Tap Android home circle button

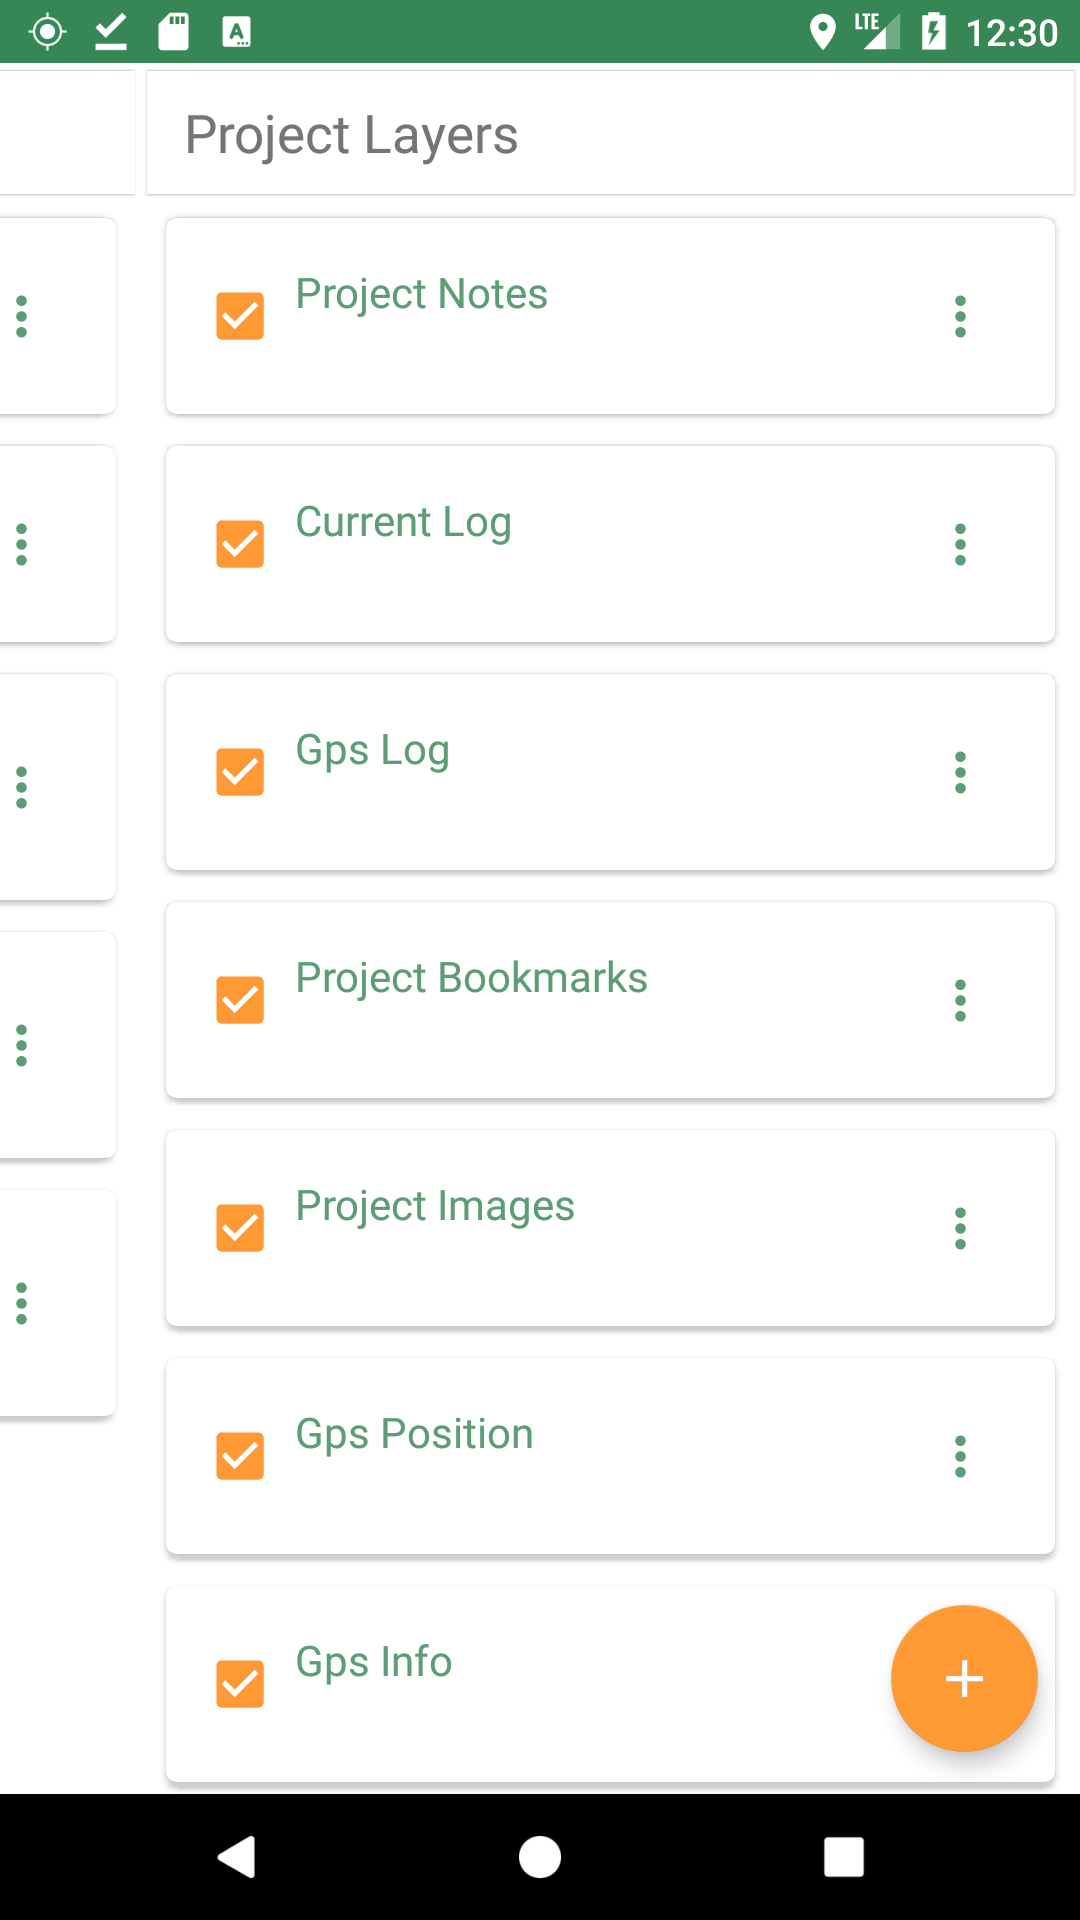point(540,1857)
